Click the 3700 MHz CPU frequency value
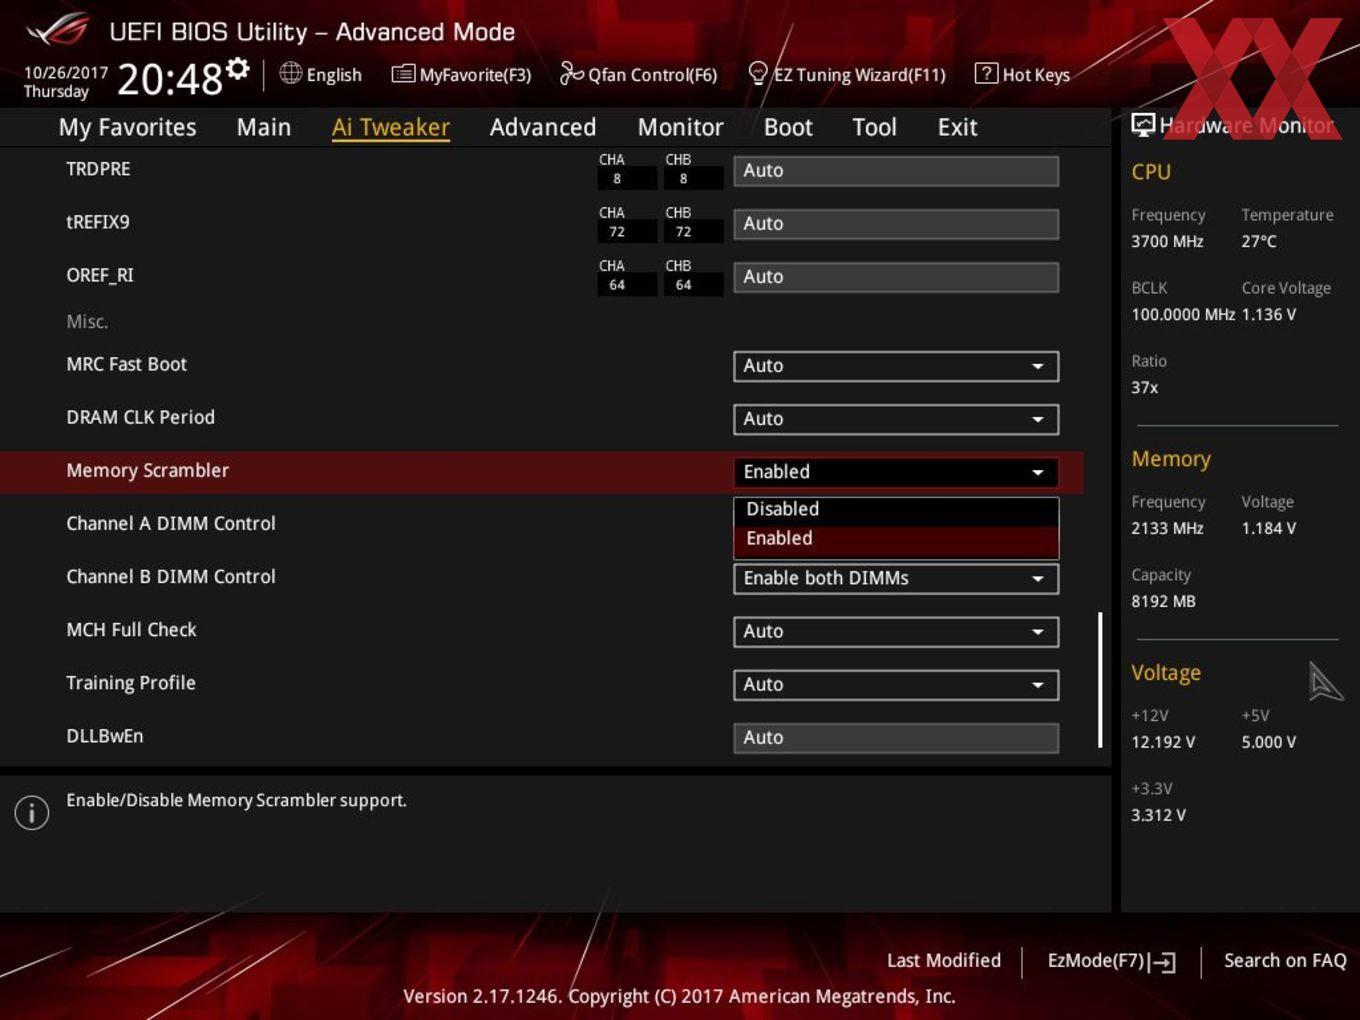Screen dimensions: 1360x1020 pos(1167,241)
